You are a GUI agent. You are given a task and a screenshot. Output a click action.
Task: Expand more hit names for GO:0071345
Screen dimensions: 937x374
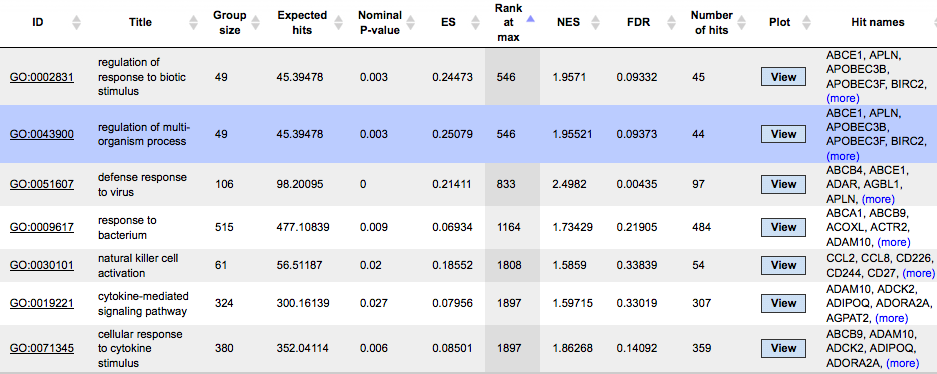pyautogui.click(x=902, y=363)
